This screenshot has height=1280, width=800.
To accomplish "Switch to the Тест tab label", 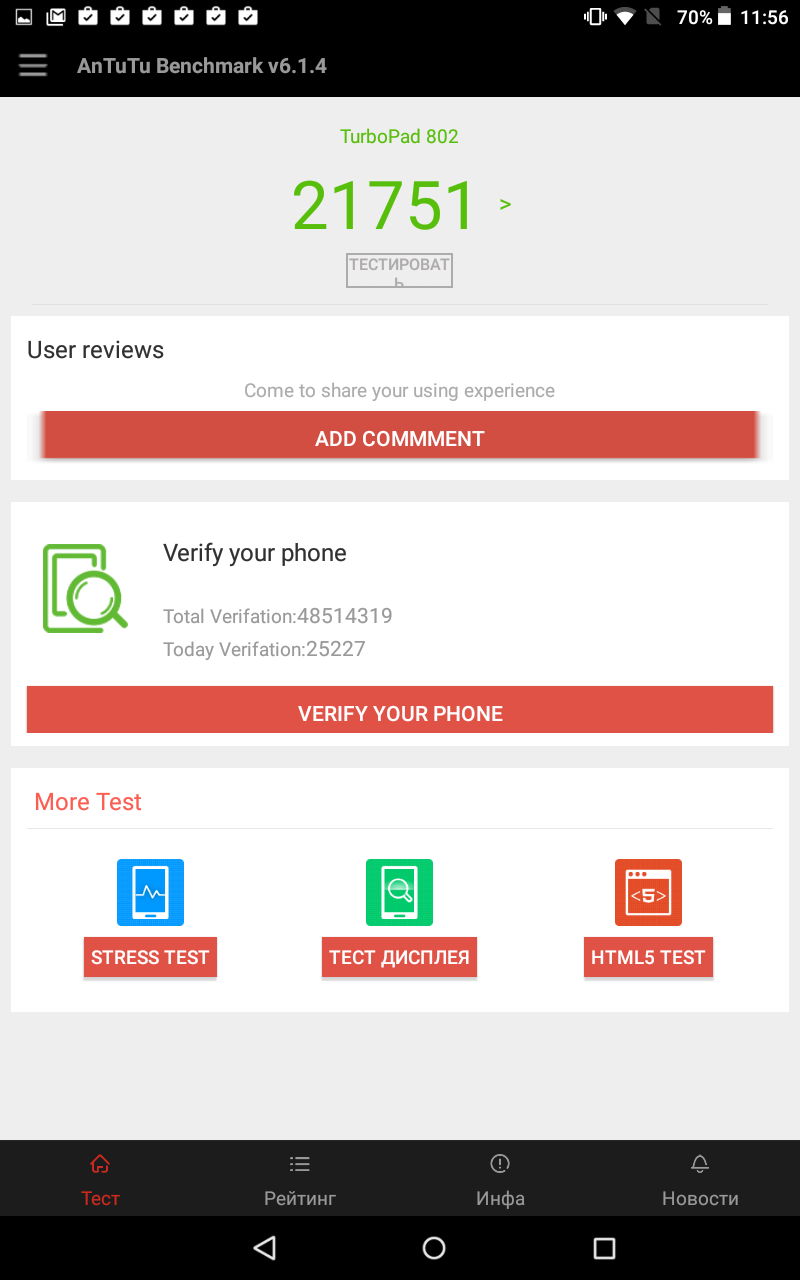I will pyautogui.click(x=100, y=1198).
